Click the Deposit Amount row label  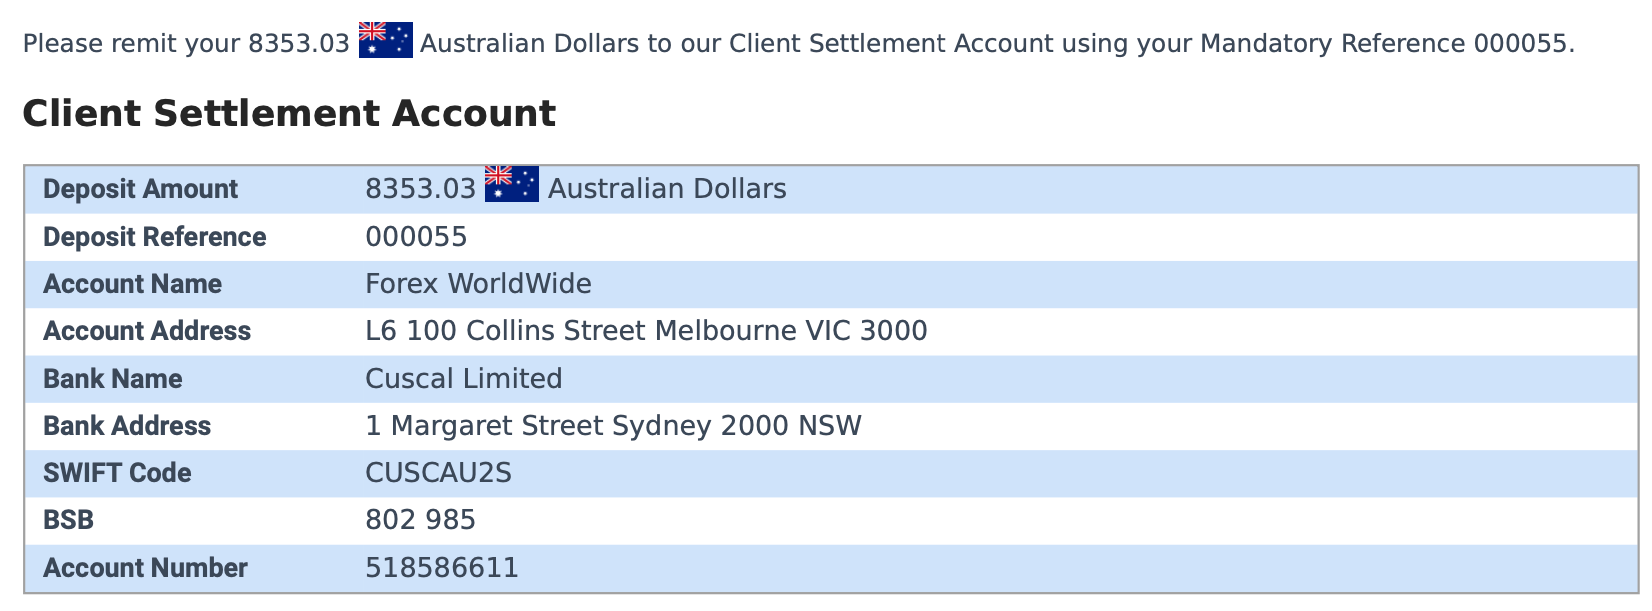(x=140, y=189)
